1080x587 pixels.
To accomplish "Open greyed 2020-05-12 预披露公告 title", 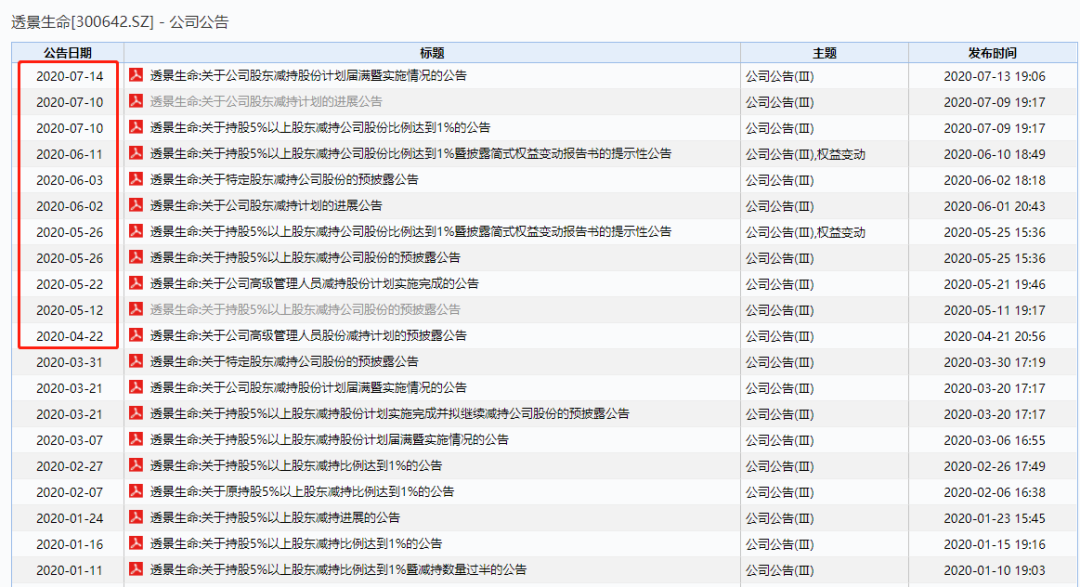I will pos(305,309).
